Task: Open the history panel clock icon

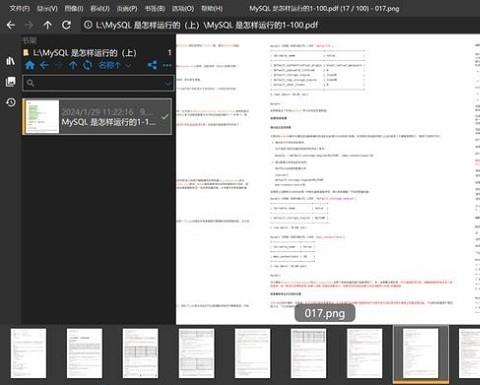Action: click(10, 102)
